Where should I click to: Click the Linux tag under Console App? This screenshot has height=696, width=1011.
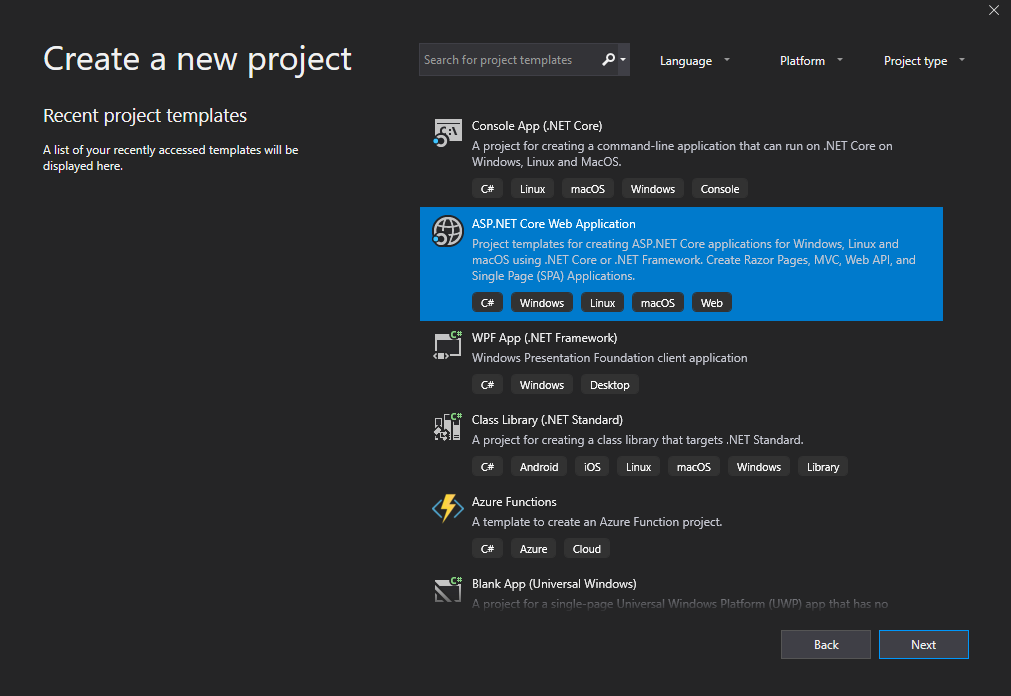(532, 189)
